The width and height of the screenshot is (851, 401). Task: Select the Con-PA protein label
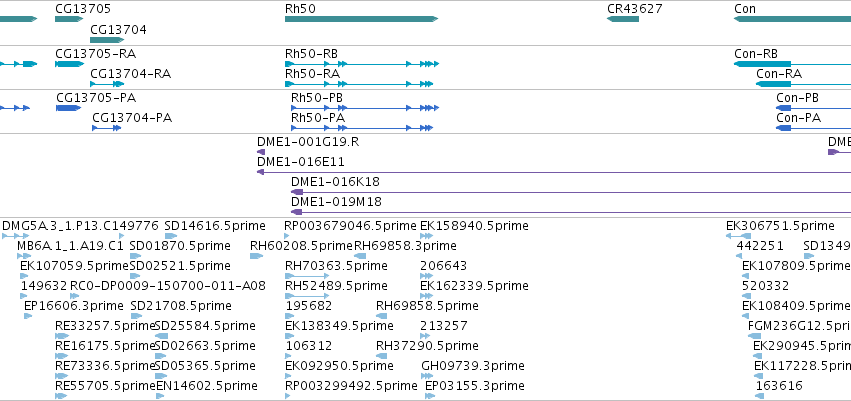click(798, 118)
